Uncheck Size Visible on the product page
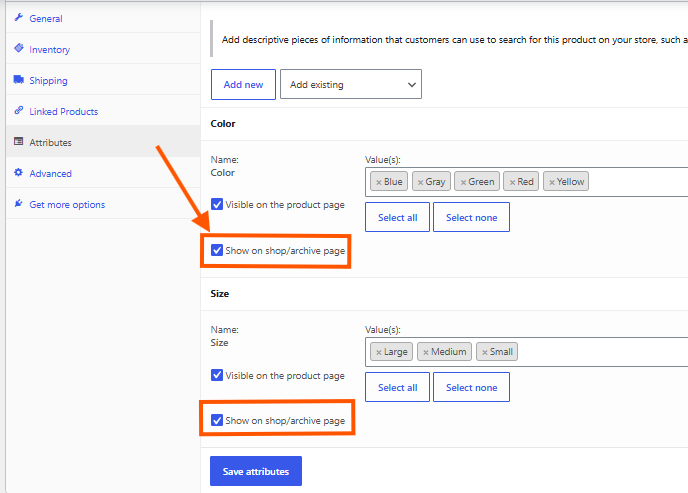The height and width of the screenshot is (493, 688). pyautogui.click(x=217, y=375)
